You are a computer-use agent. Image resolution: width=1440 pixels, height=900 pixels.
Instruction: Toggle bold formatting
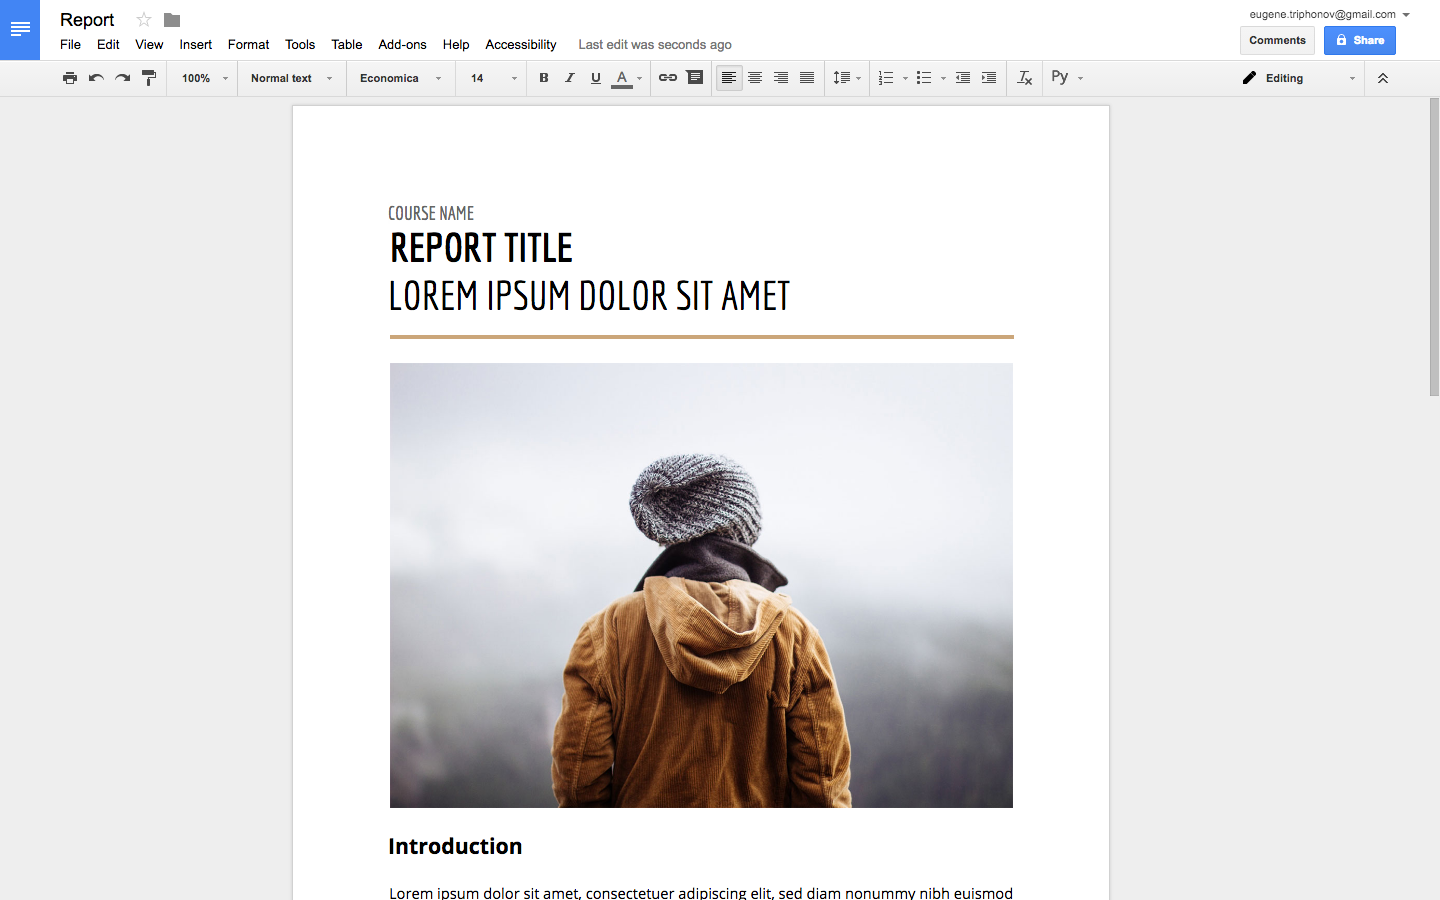(x=544, y=78)
